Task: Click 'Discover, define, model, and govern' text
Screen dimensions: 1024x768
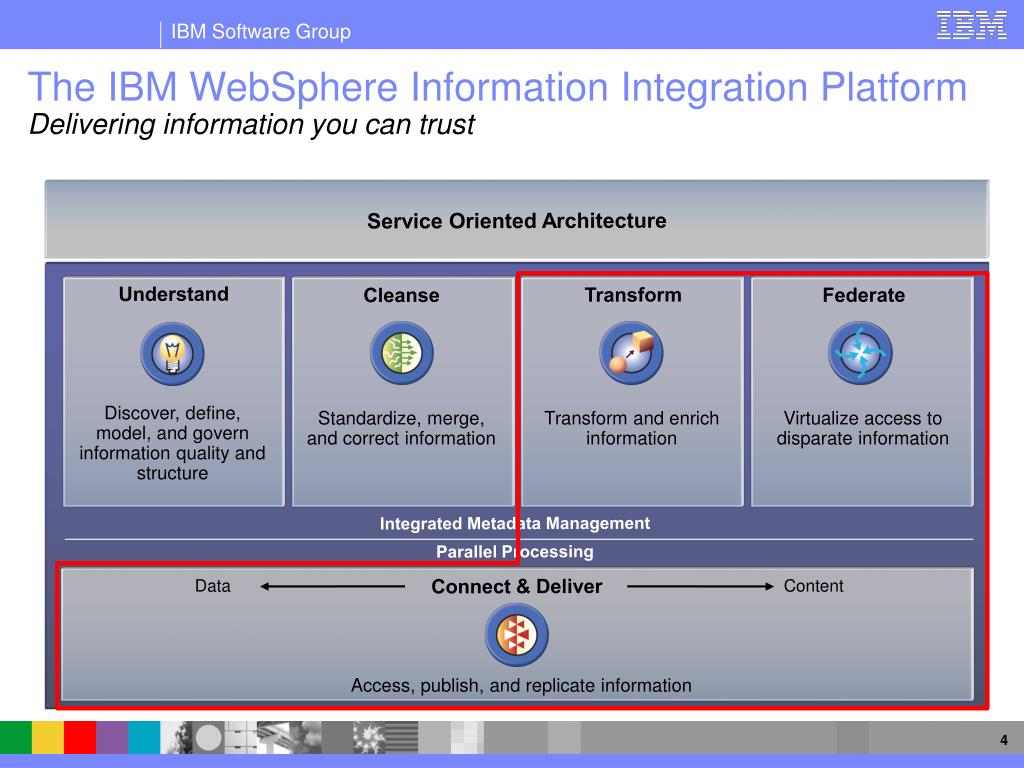Action: tap(172, 443)
